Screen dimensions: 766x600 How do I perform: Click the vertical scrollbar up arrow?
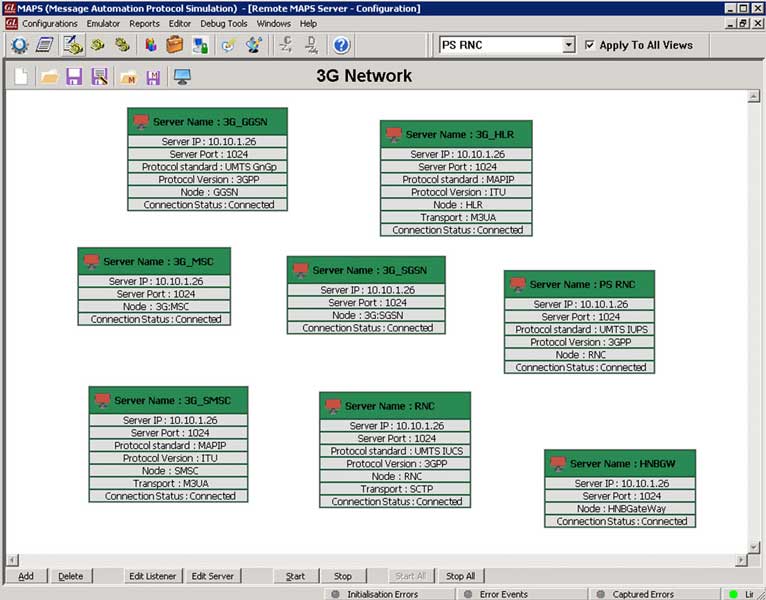753,96
